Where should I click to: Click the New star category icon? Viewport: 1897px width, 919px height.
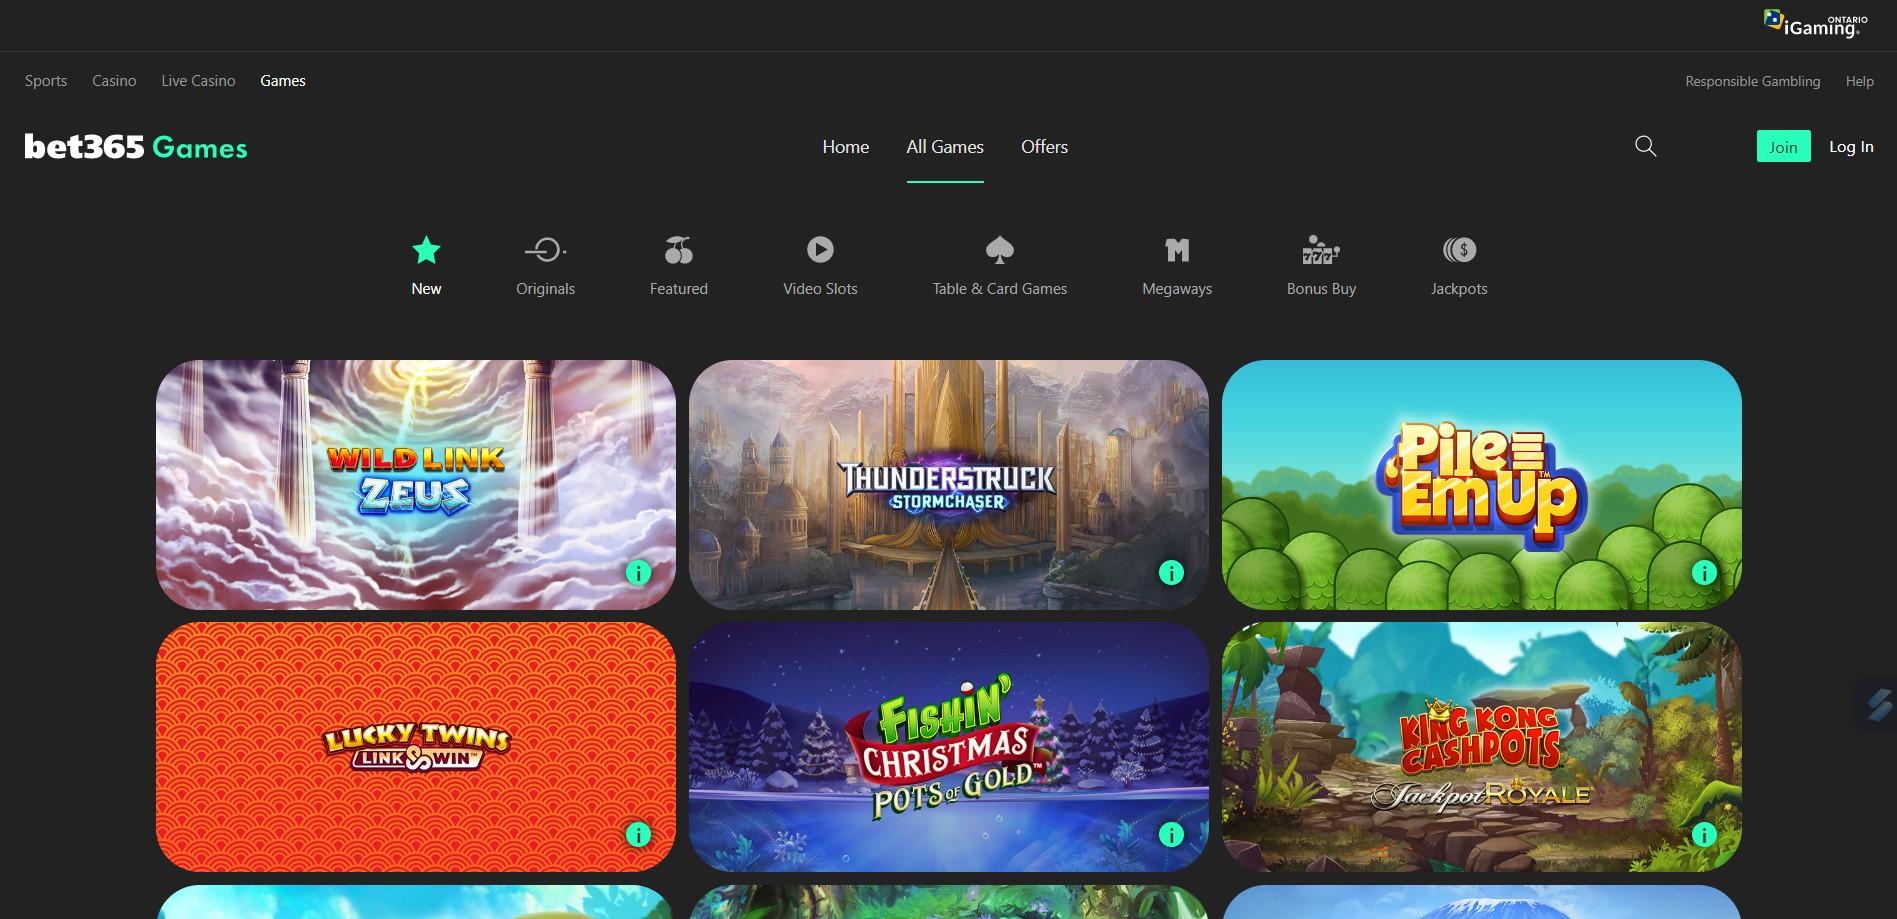tap(426, 250)
